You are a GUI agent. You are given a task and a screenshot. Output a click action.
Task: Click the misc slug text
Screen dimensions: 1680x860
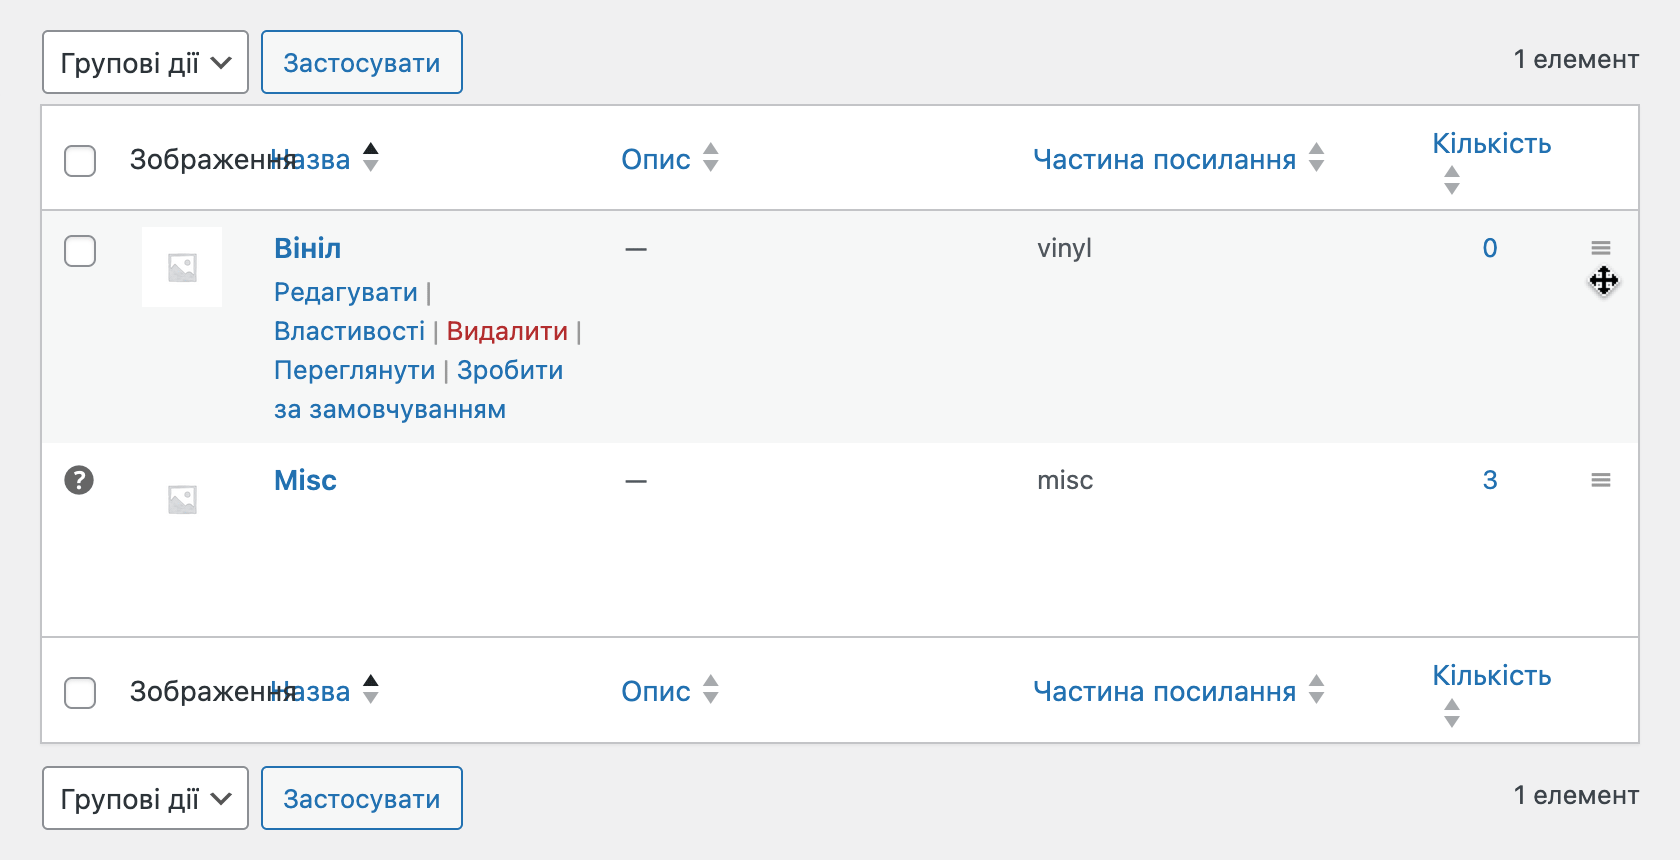click(1065, 480)
